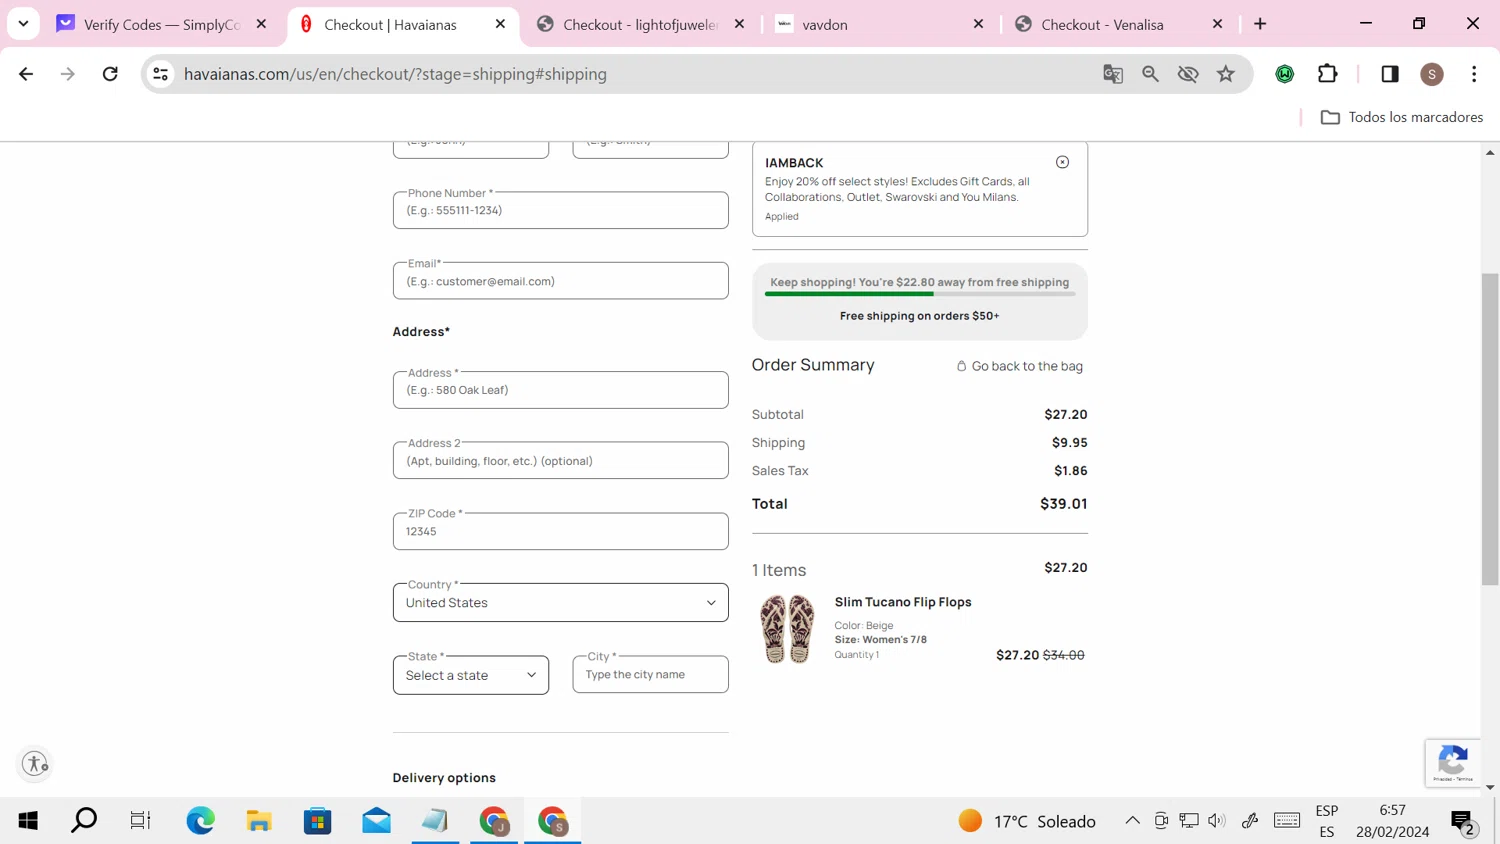1500x844 pixels.
Task: Open the accessibility widget icon
Action: [x=35, y=764]
